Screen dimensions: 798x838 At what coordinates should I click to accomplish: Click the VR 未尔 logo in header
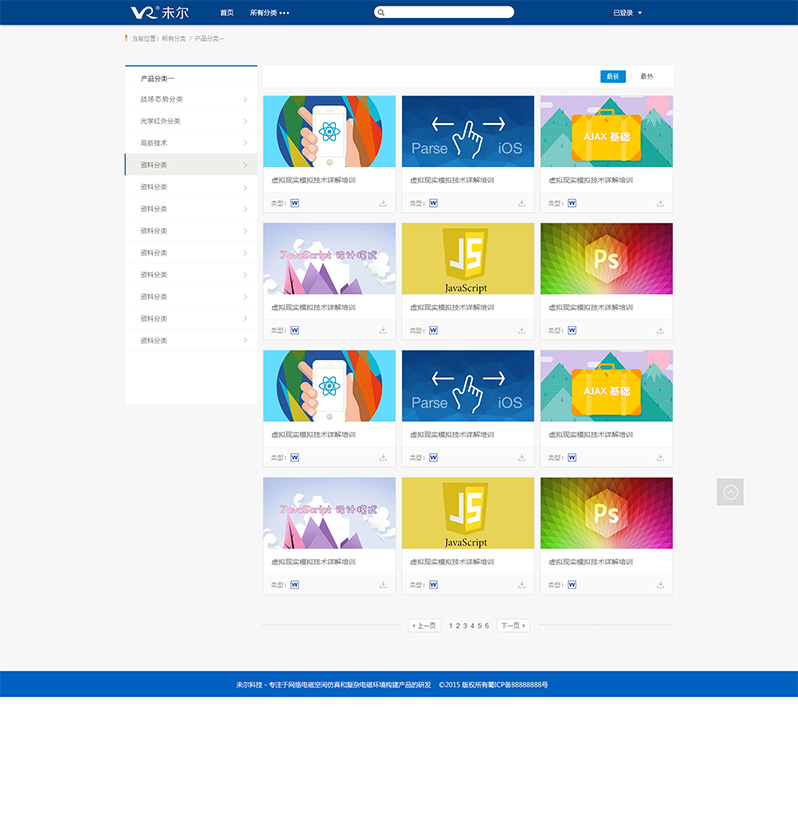pyautogui.click(x=159, y=13)
